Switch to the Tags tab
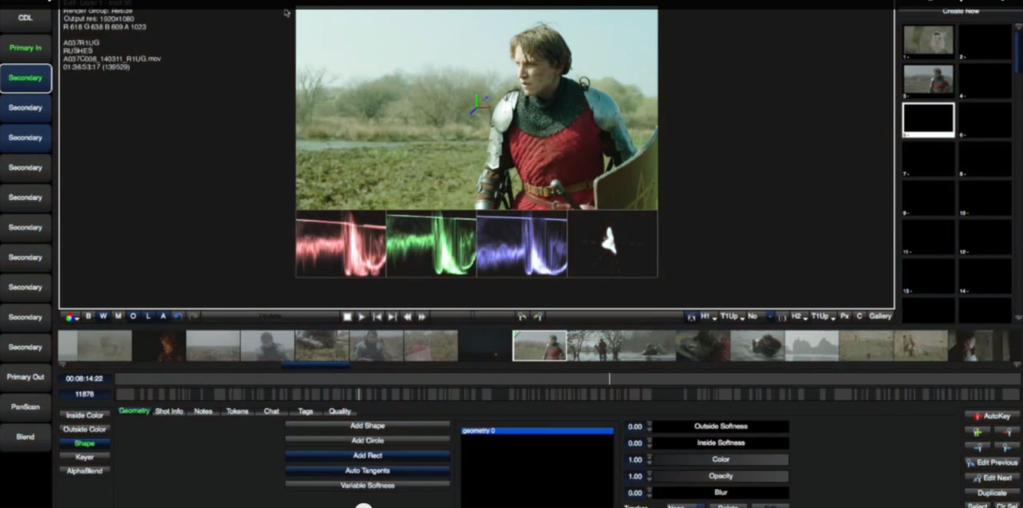The image size is (1023, 508). (306, 411)
